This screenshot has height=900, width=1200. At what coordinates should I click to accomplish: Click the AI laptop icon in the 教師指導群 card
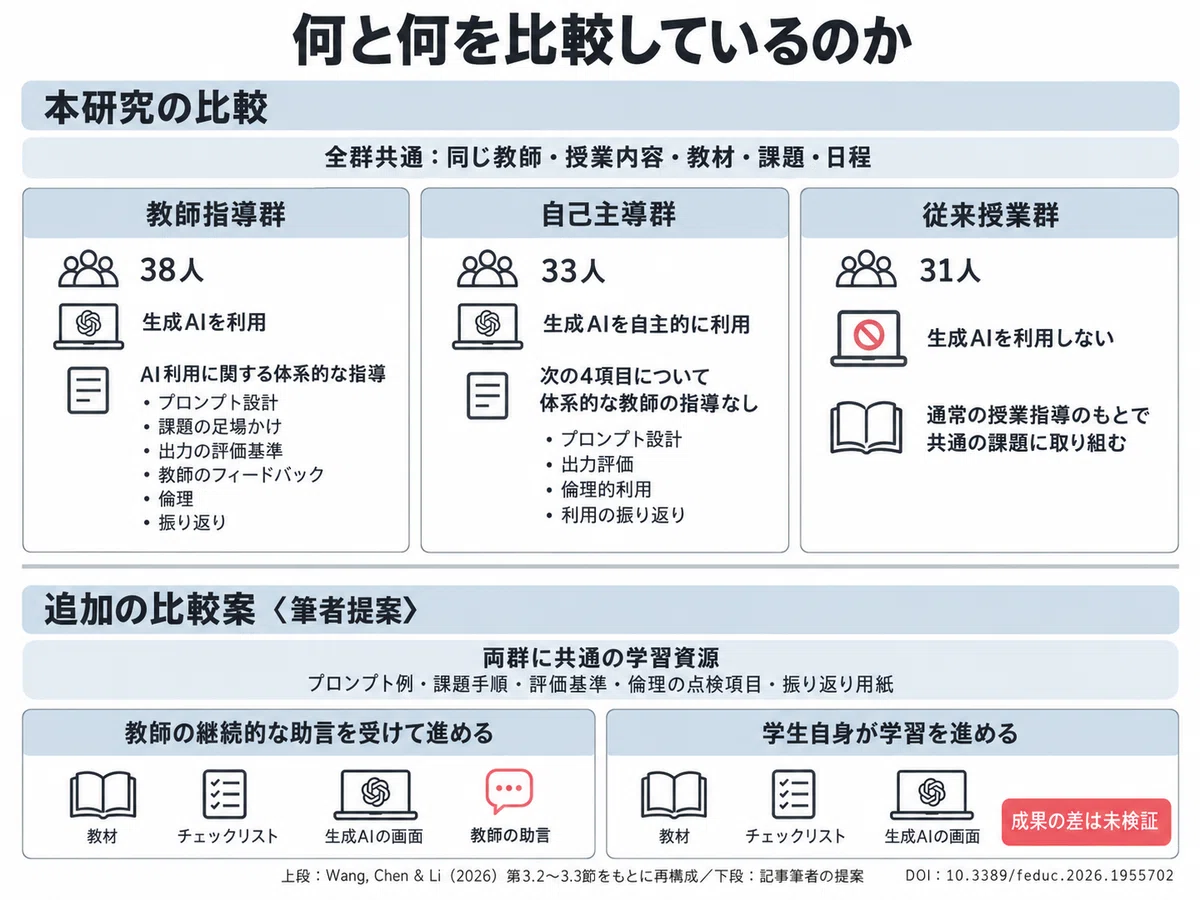pyautogui.click(x=88, y=325)
